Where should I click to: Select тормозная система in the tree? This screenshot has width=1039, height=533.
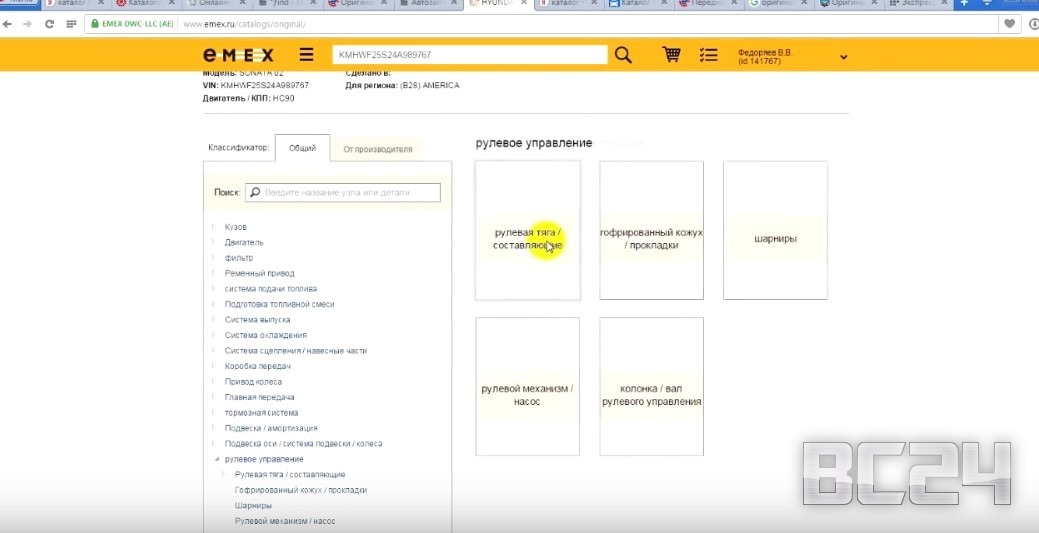point(259,413)
